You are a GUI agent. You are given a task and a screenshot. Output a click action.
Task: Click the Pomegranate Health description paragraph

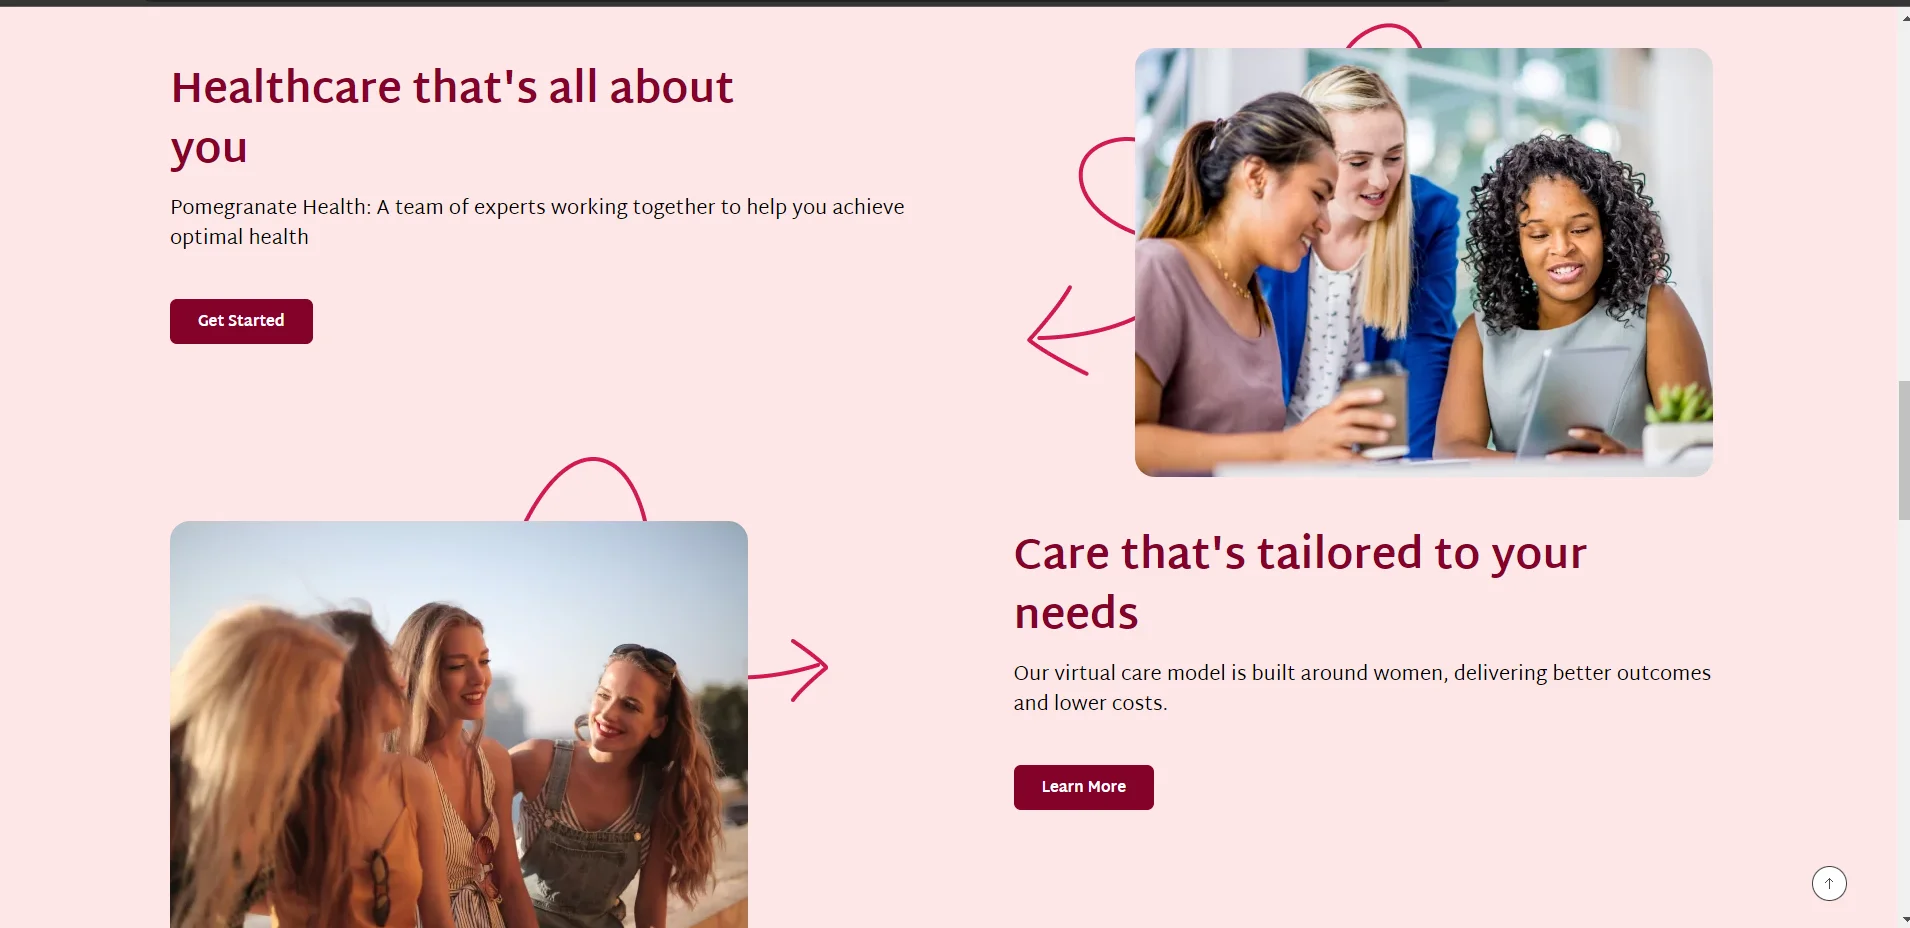(537, 222)
